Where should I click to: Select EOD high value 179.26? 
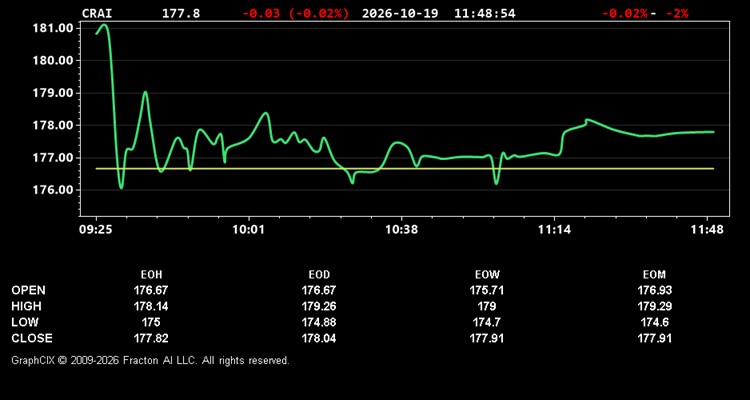319,306
